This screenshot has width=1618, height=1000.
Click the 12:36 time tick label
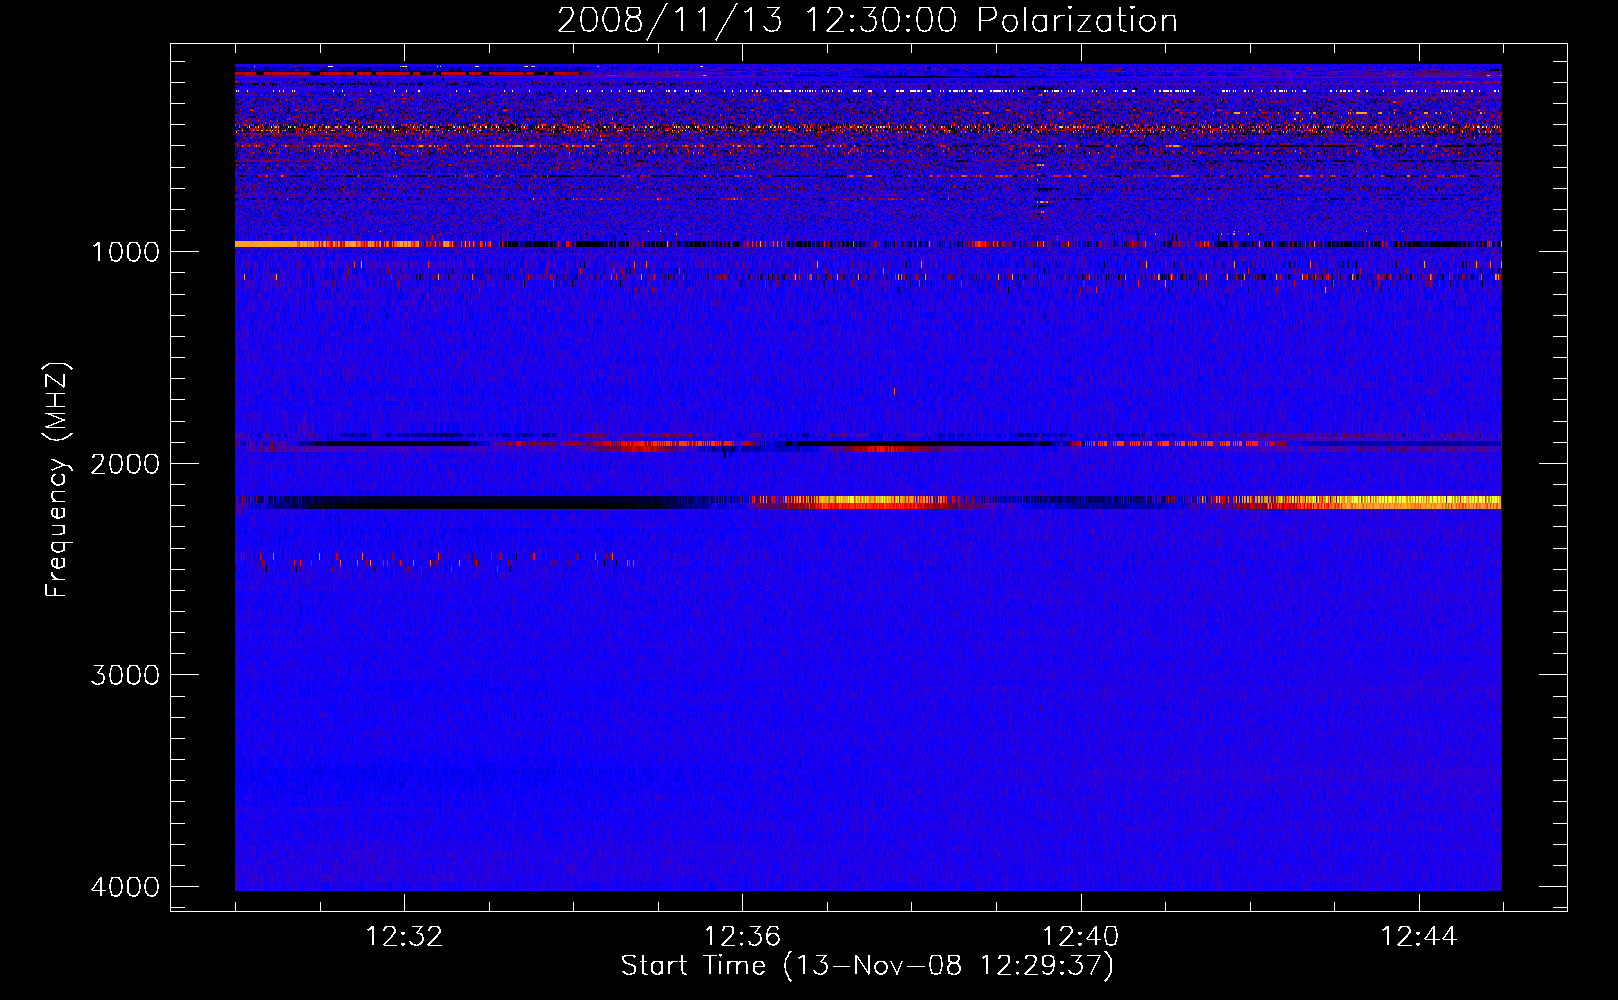742,937
